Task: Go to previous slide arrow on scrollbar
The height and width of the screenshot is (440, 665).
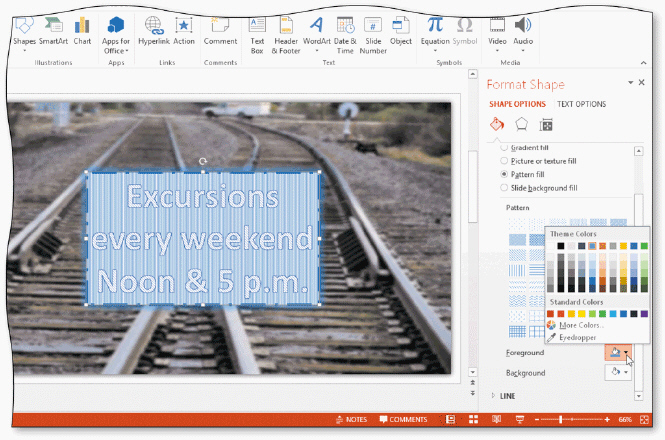Action: click(472, 383)
